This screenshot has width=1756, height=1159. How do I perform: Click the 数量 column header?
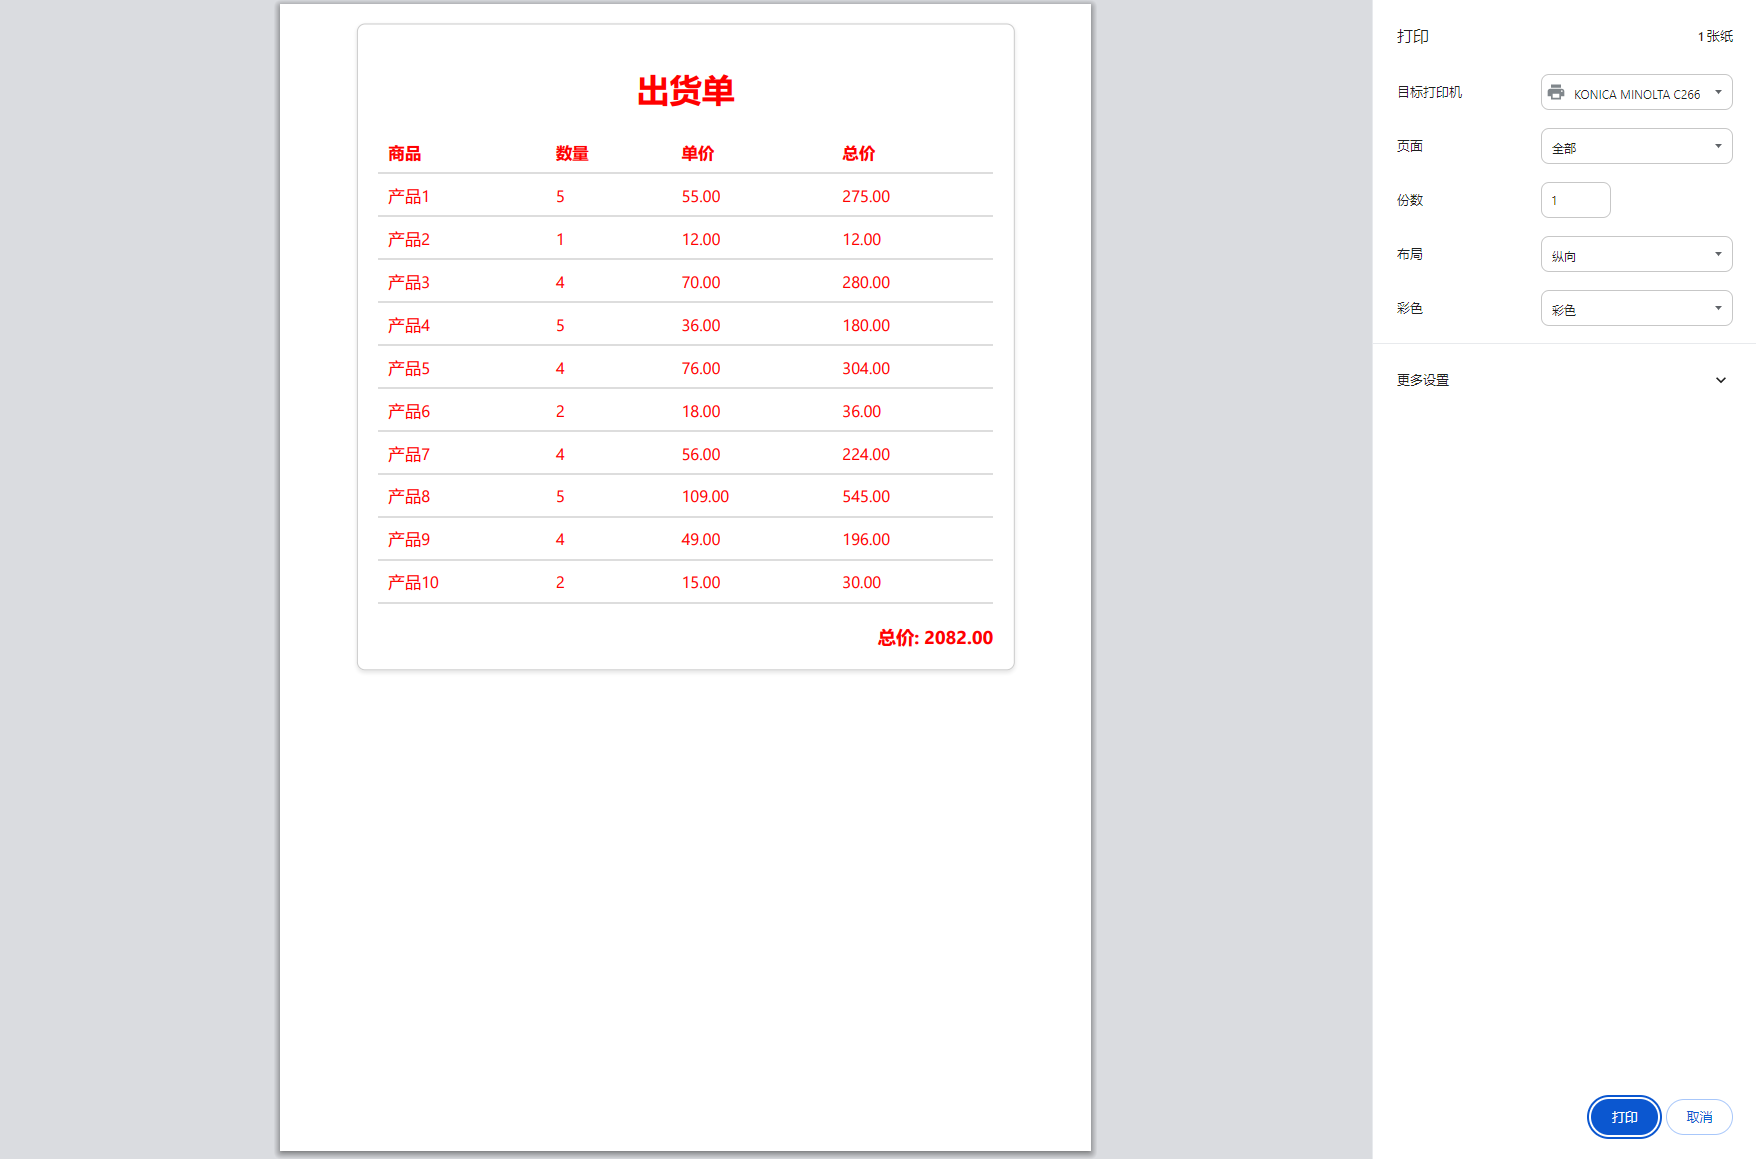point(572,153)
